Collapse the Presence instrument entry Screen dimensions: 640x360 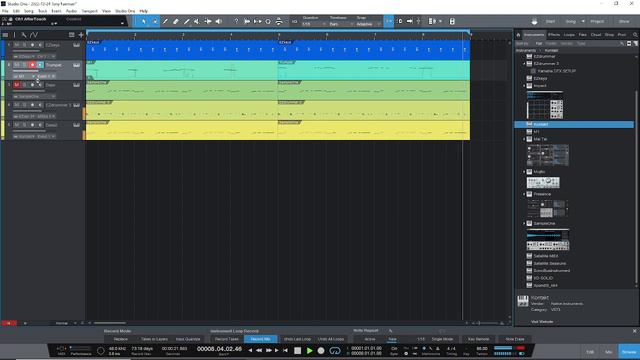point(524,194)
